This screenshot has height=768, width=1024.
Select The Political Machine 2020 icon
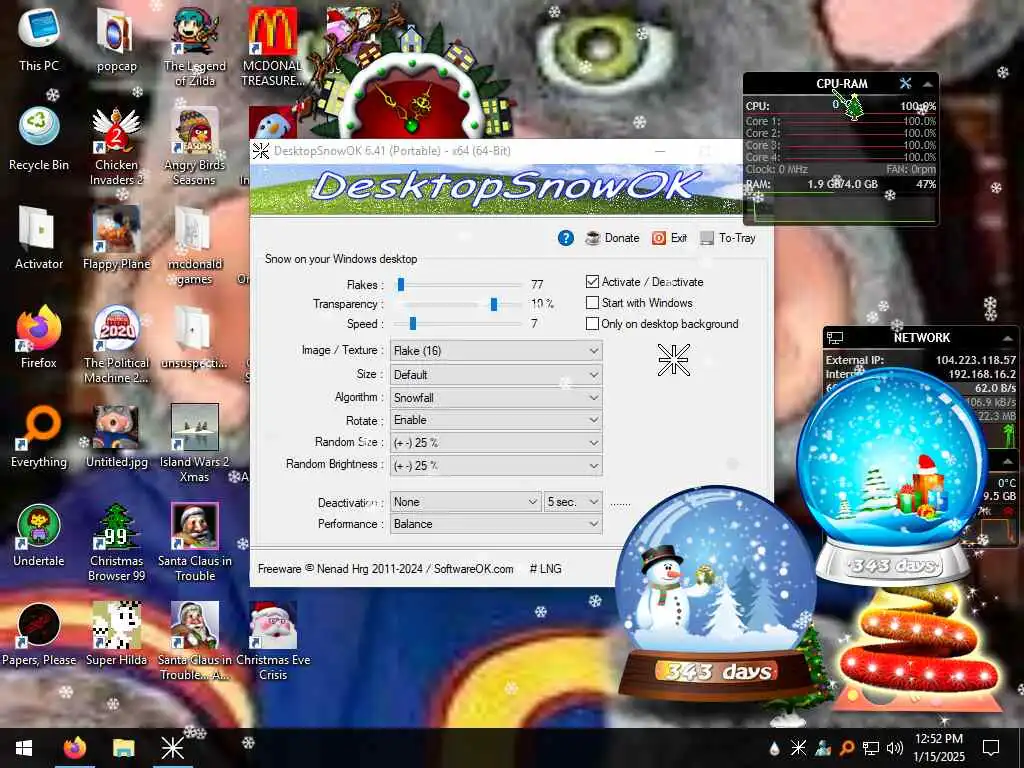click(x=116, y=345)
